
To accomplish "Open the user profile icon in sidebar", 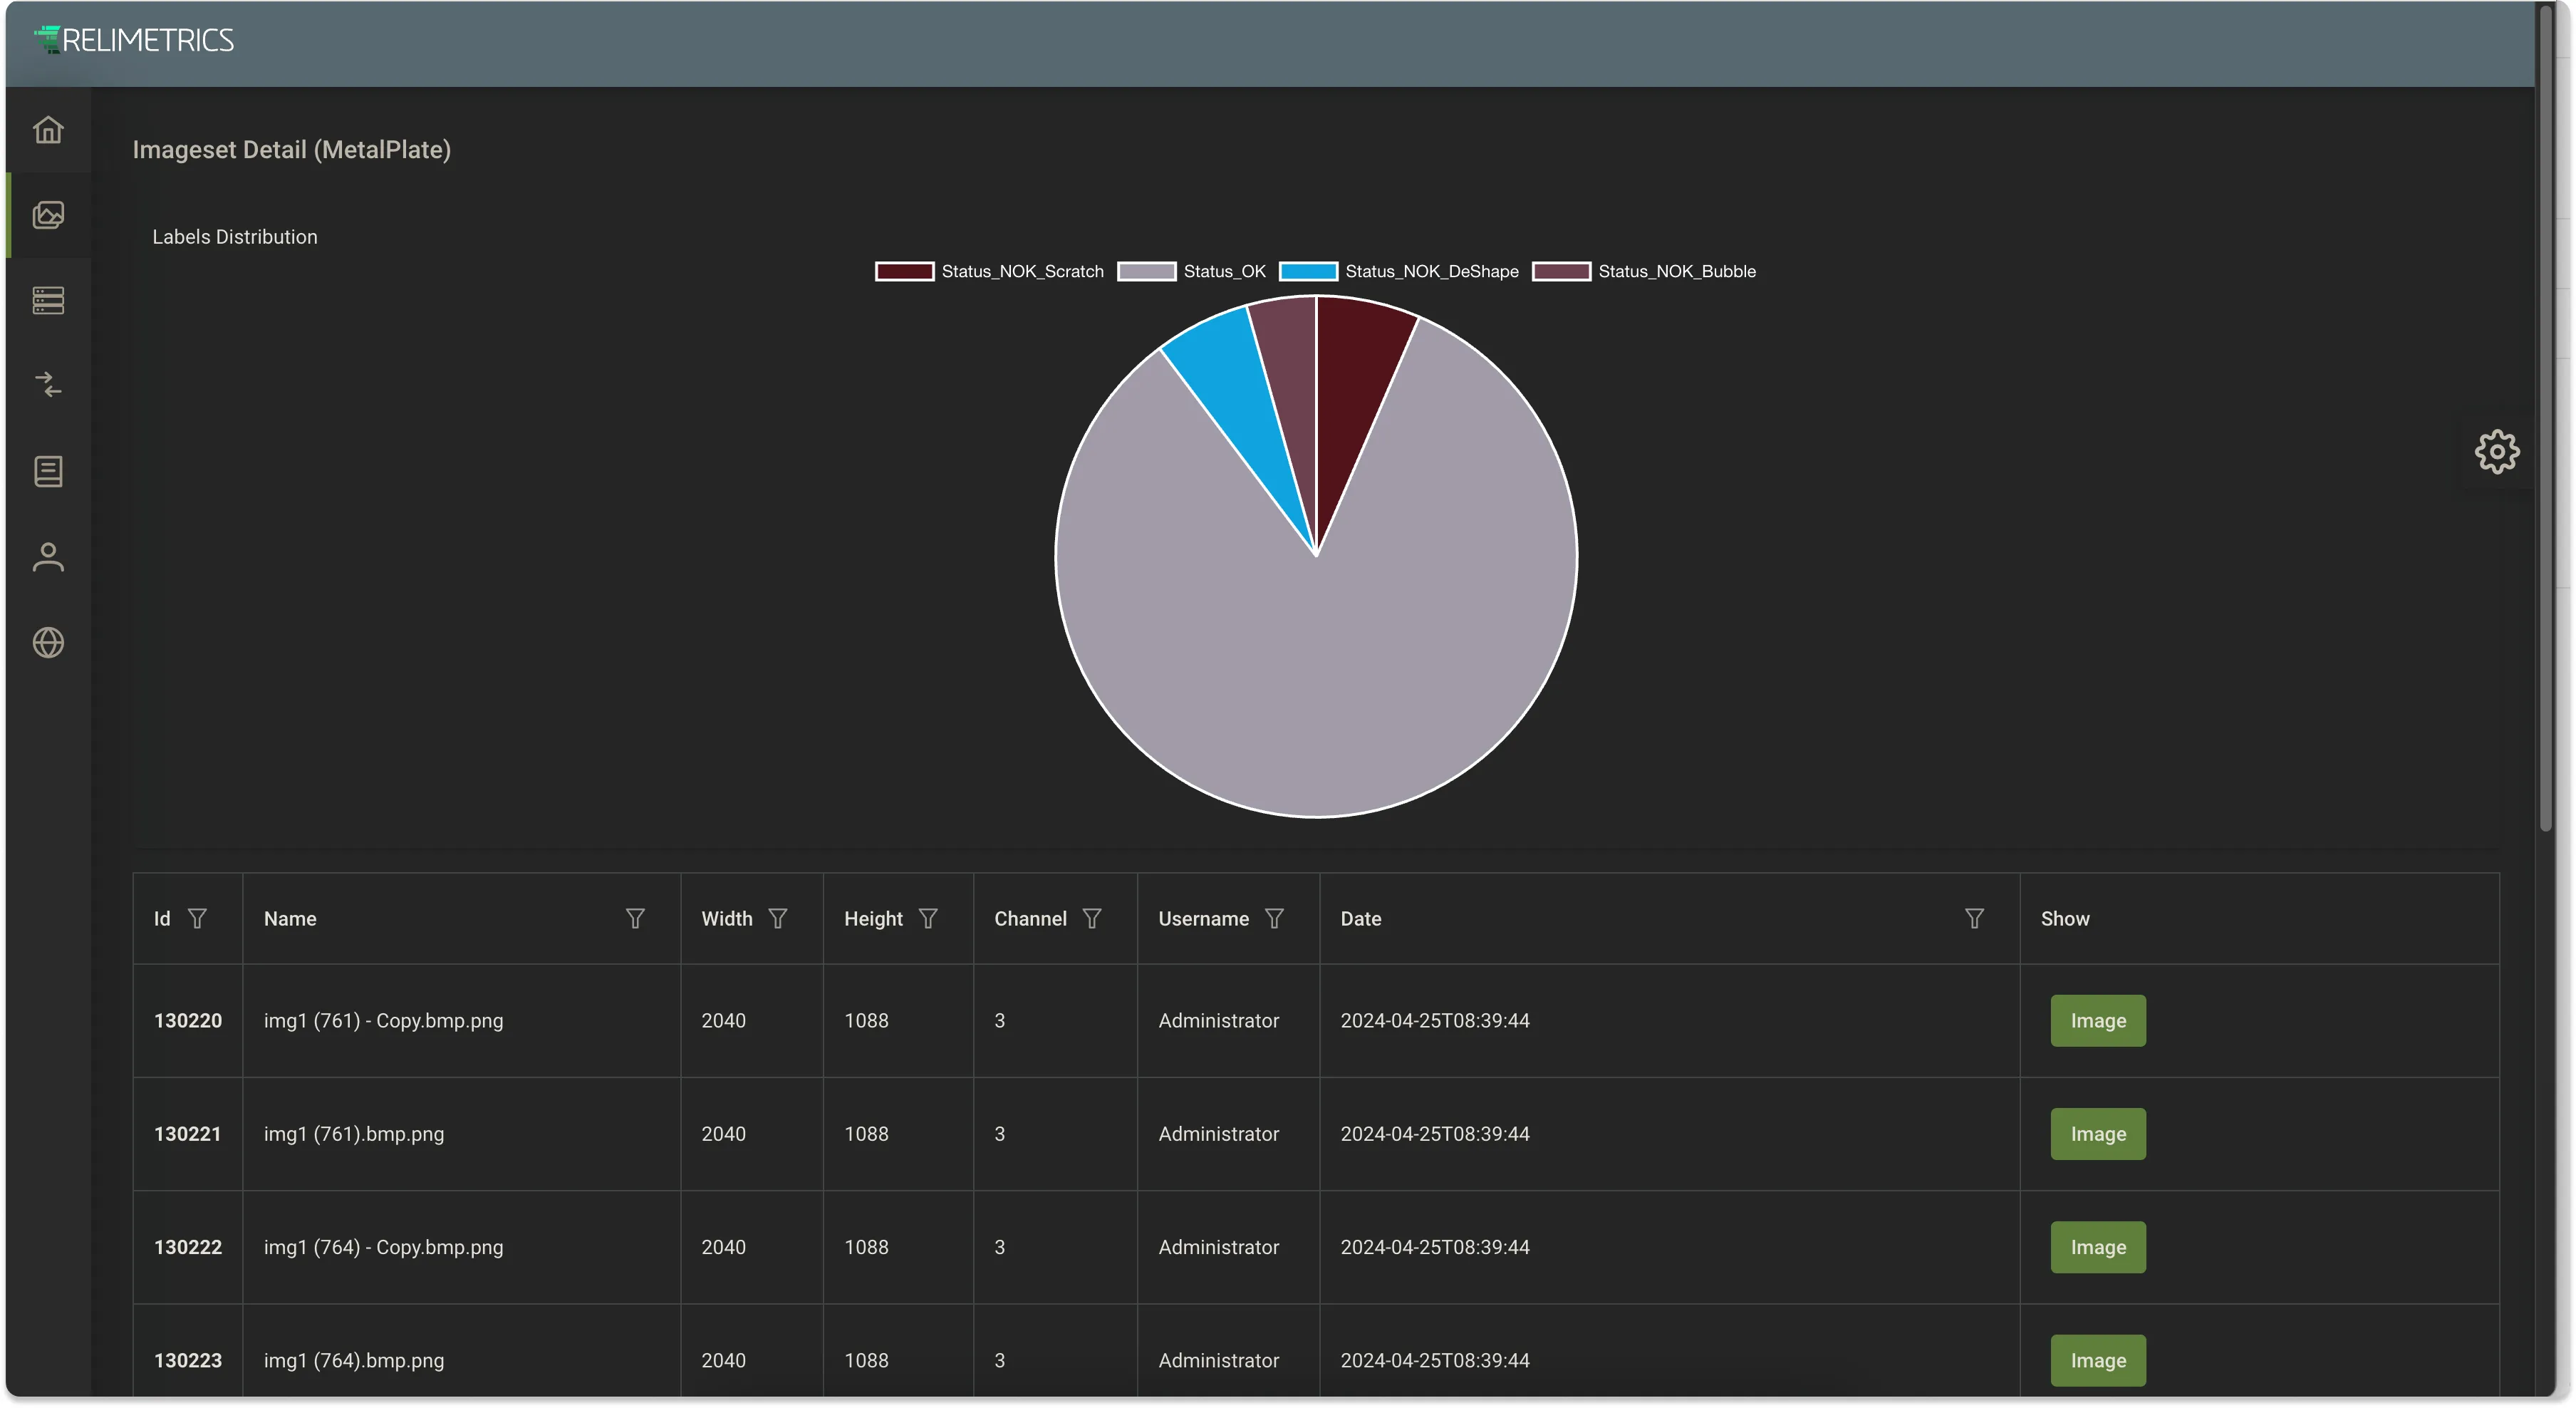I will click(x=48, y=557).
